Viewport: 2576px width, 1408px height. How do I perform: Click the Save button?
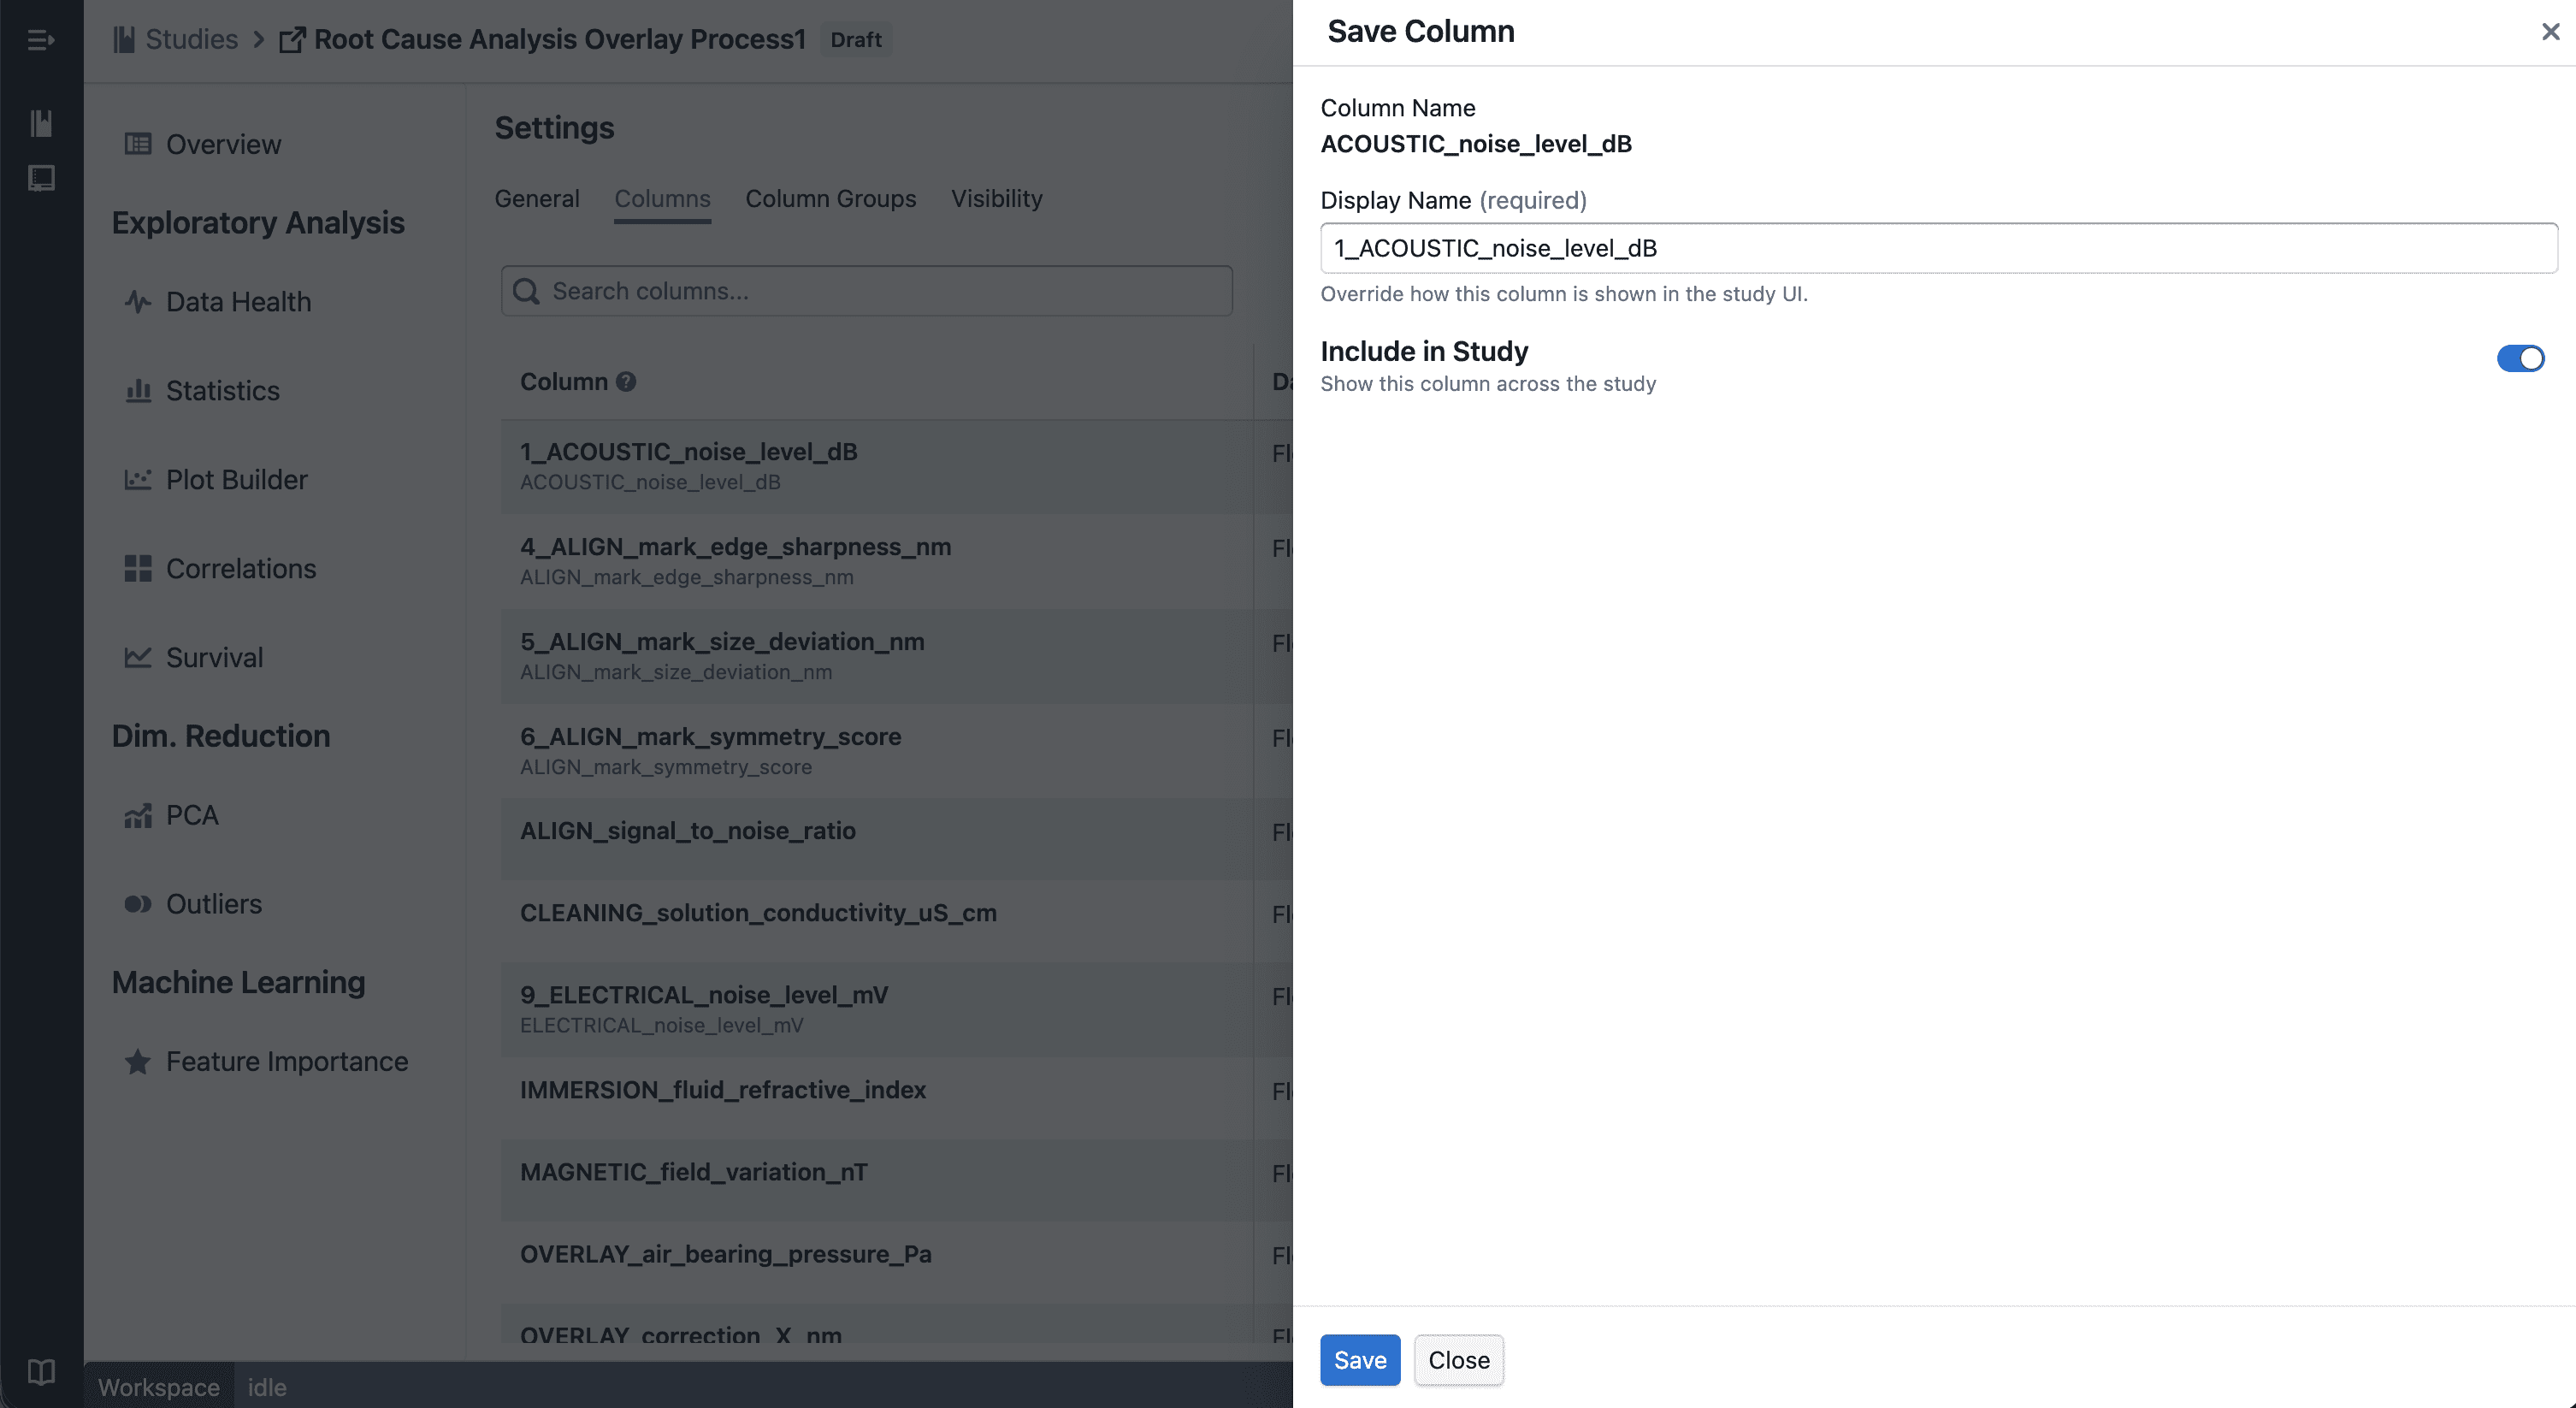tap(1360, 1360)
